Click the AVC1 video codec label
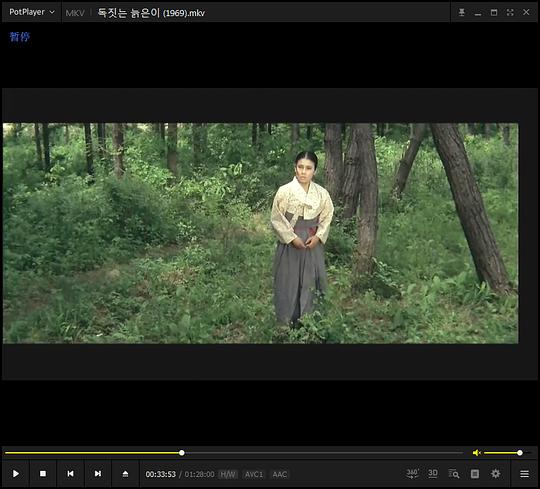The width and height of the screenshot is (540, 489). (x=254, y=474)
